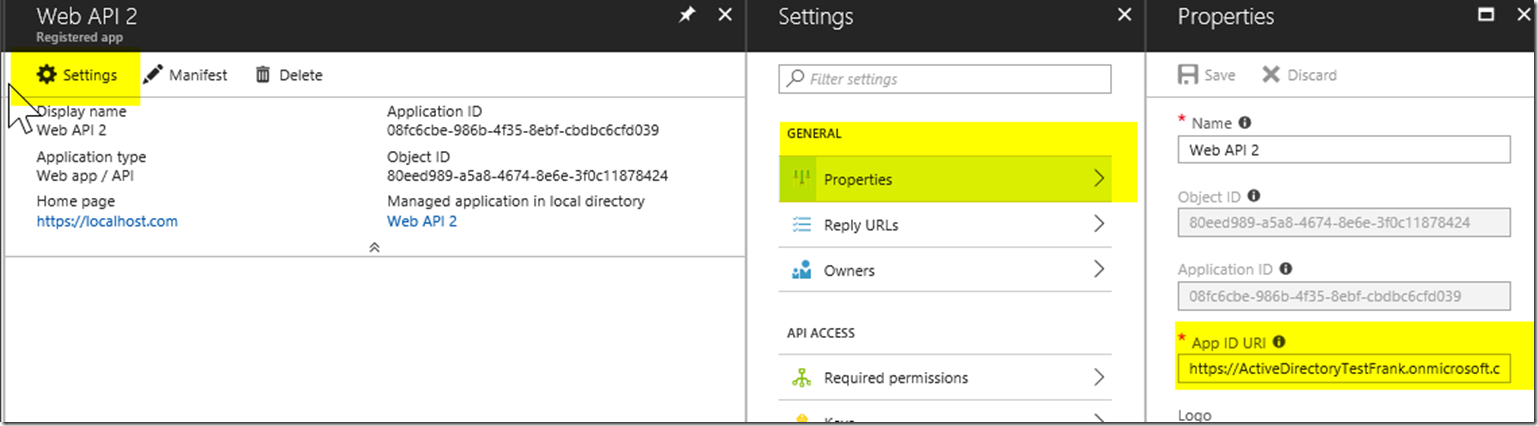Click the App ID URI input field
This screenshot has width=1538, height=426.
pyautogui.click(x=1343, y=369)
